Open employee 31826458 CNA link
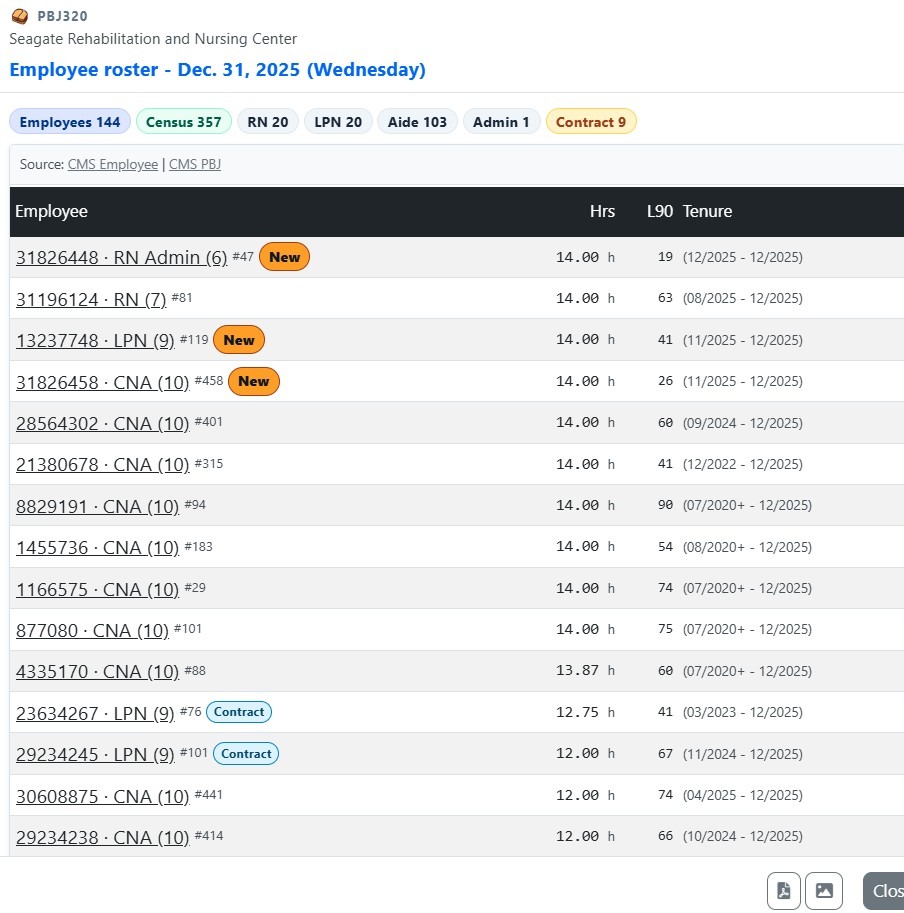The image size is (904, 913). click(x=102, y=383)
